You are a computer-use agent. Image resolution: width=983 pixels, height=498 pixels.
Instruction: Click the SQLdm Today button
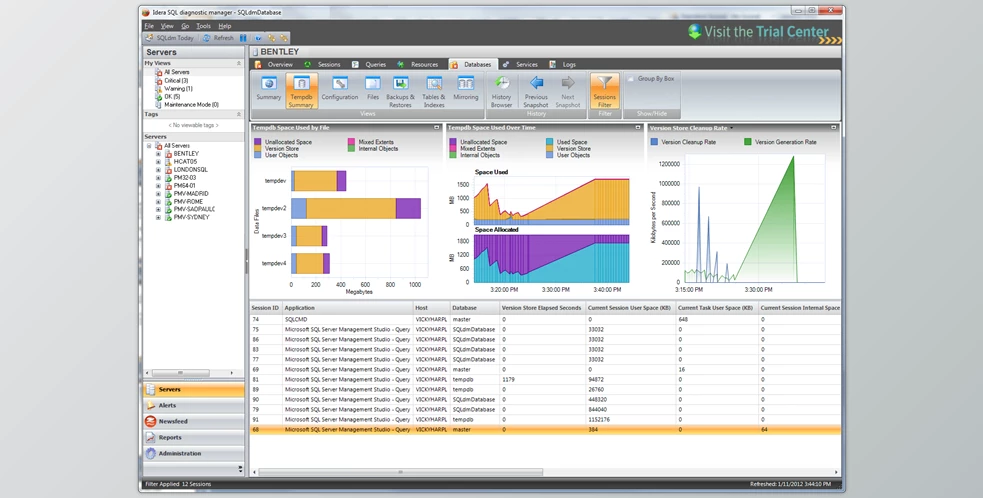[x=170, y=38]
